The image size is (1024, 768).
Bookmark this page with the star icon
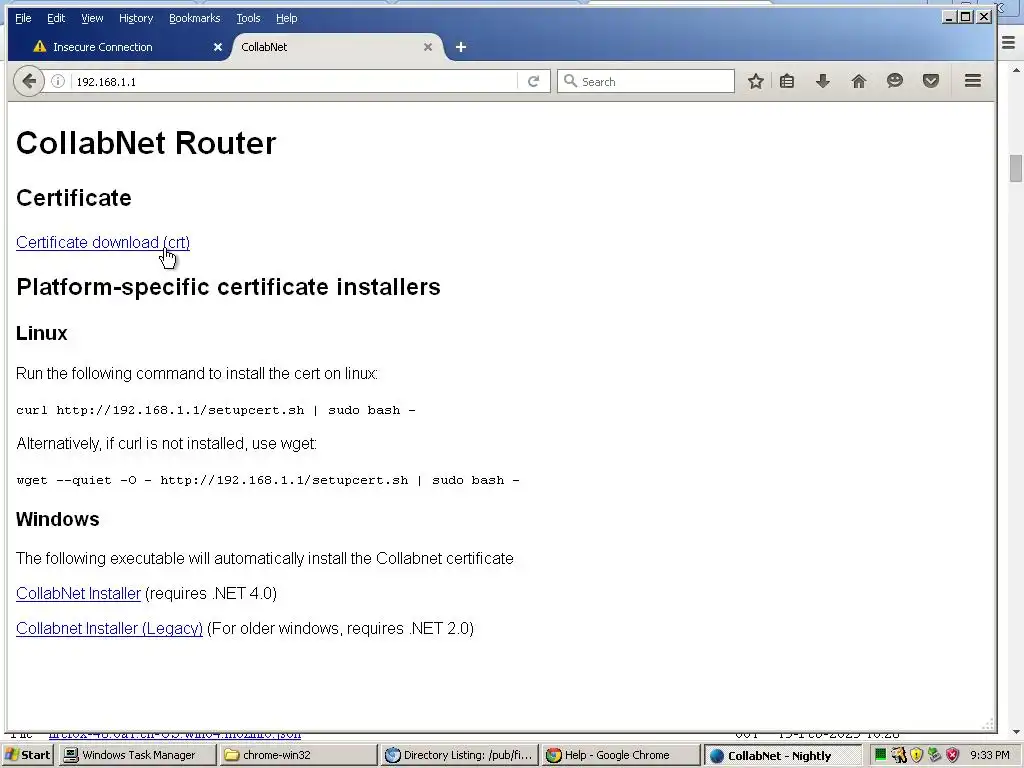(756, 81)
